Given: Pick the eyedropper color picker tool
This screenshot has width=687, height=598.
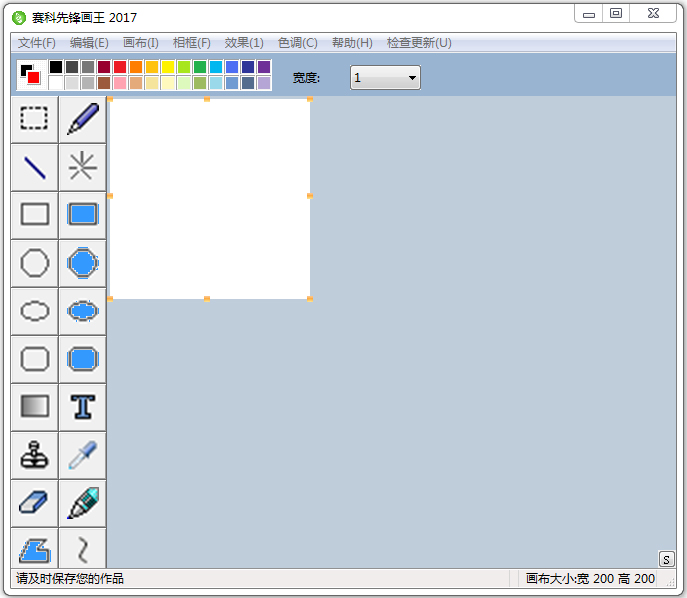Looking at the screenshot, I should 82,456.
